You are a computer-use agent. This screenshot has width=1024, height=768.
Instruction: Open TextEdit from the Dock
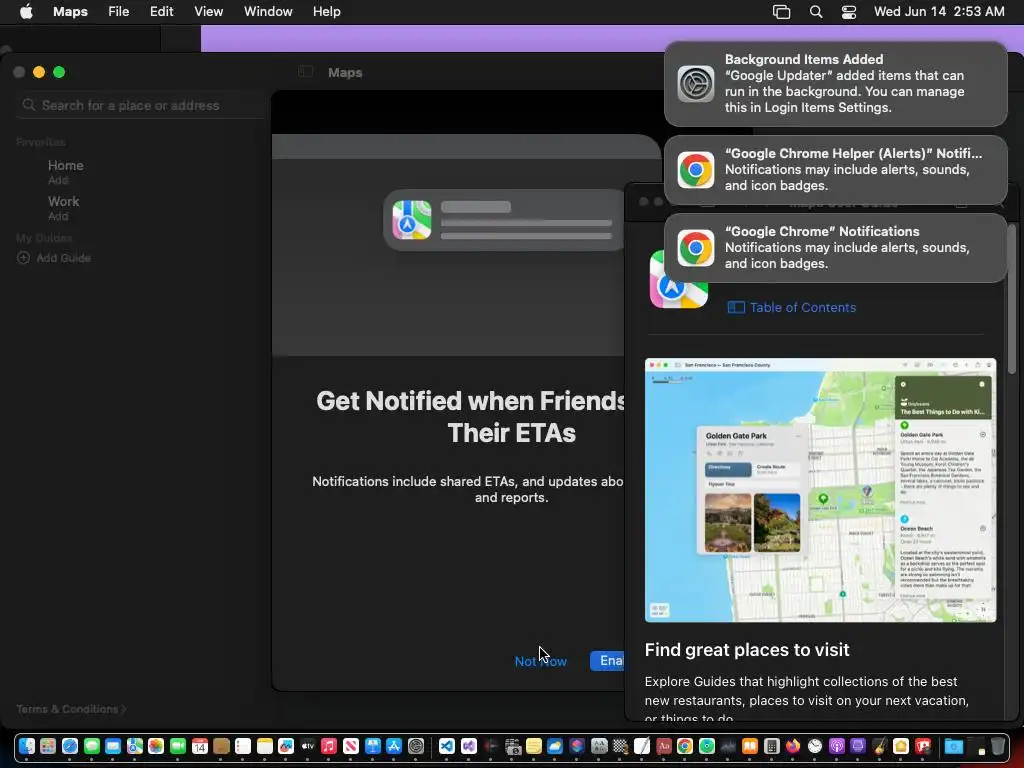pyautogui.click(x=641, y=746)
